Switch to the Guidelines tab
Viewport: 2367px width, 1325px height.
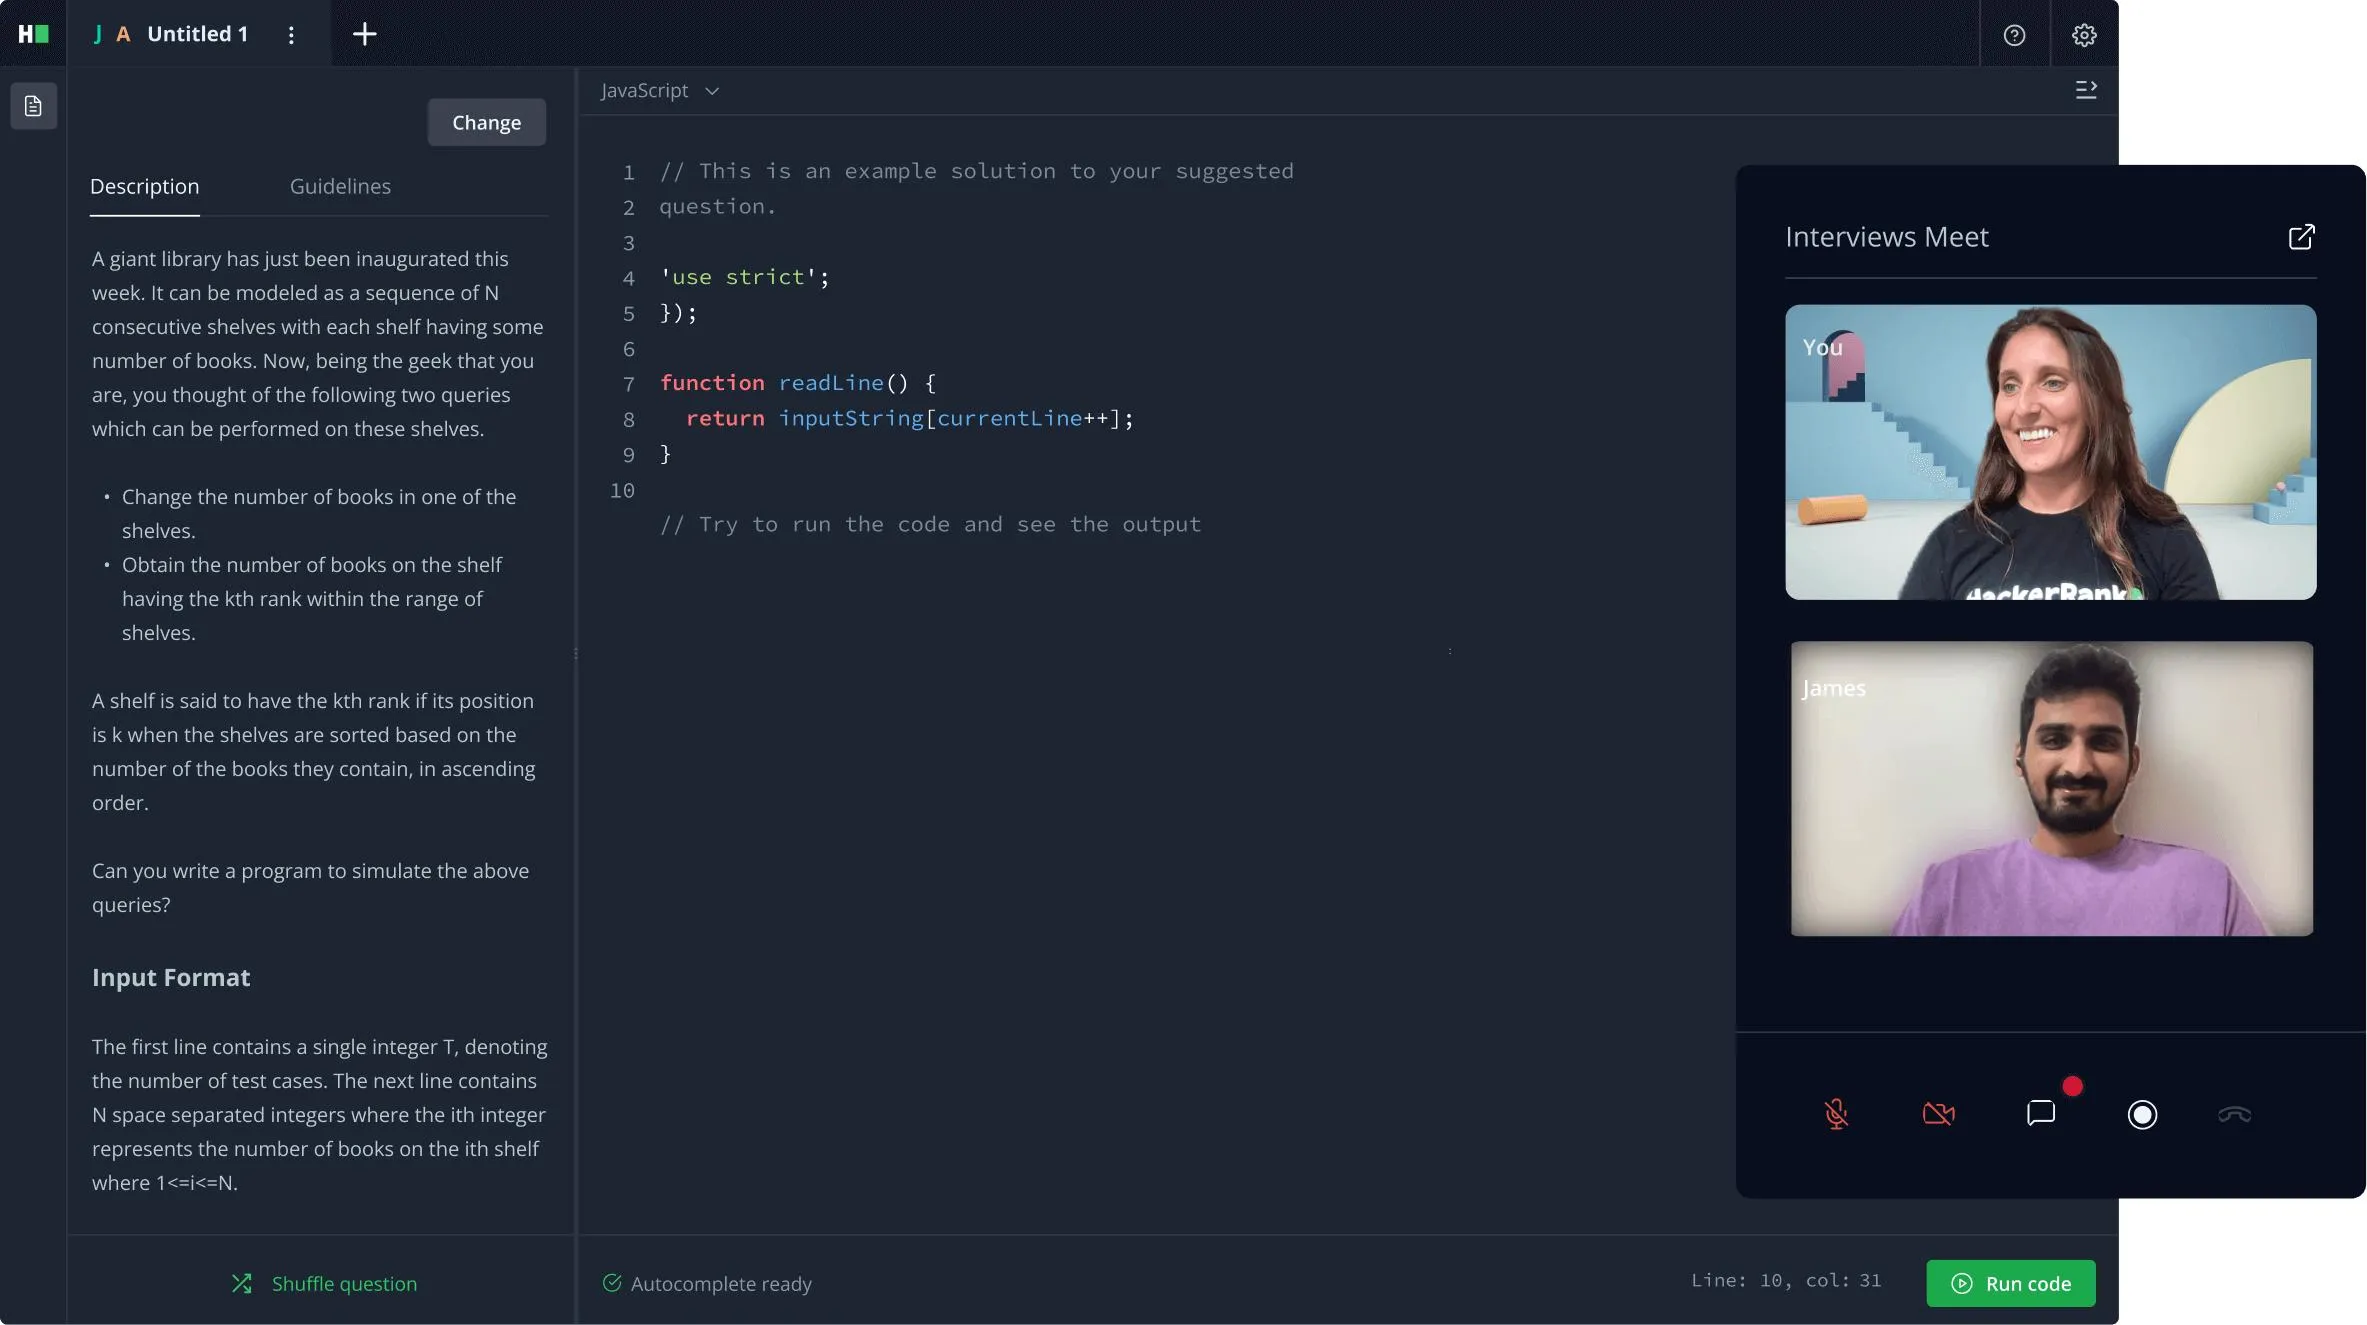[x=340, y=187]
